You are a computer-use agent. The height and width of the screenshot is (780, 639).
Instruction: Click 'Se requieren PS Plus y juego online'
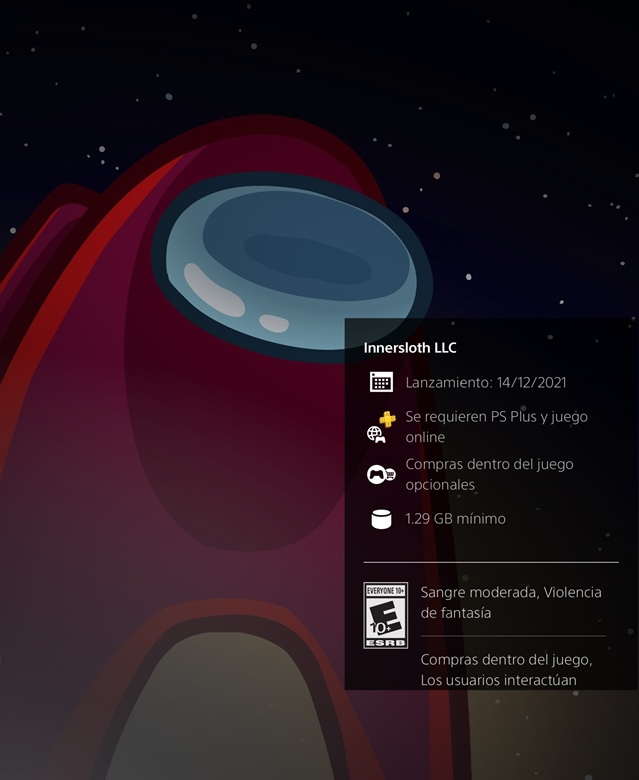(x=496, y=427)
